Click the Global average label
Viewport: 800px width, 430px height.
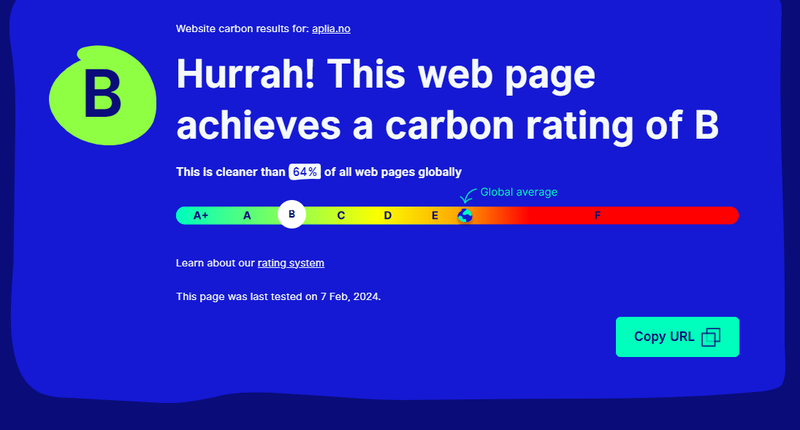coord(519,192)
